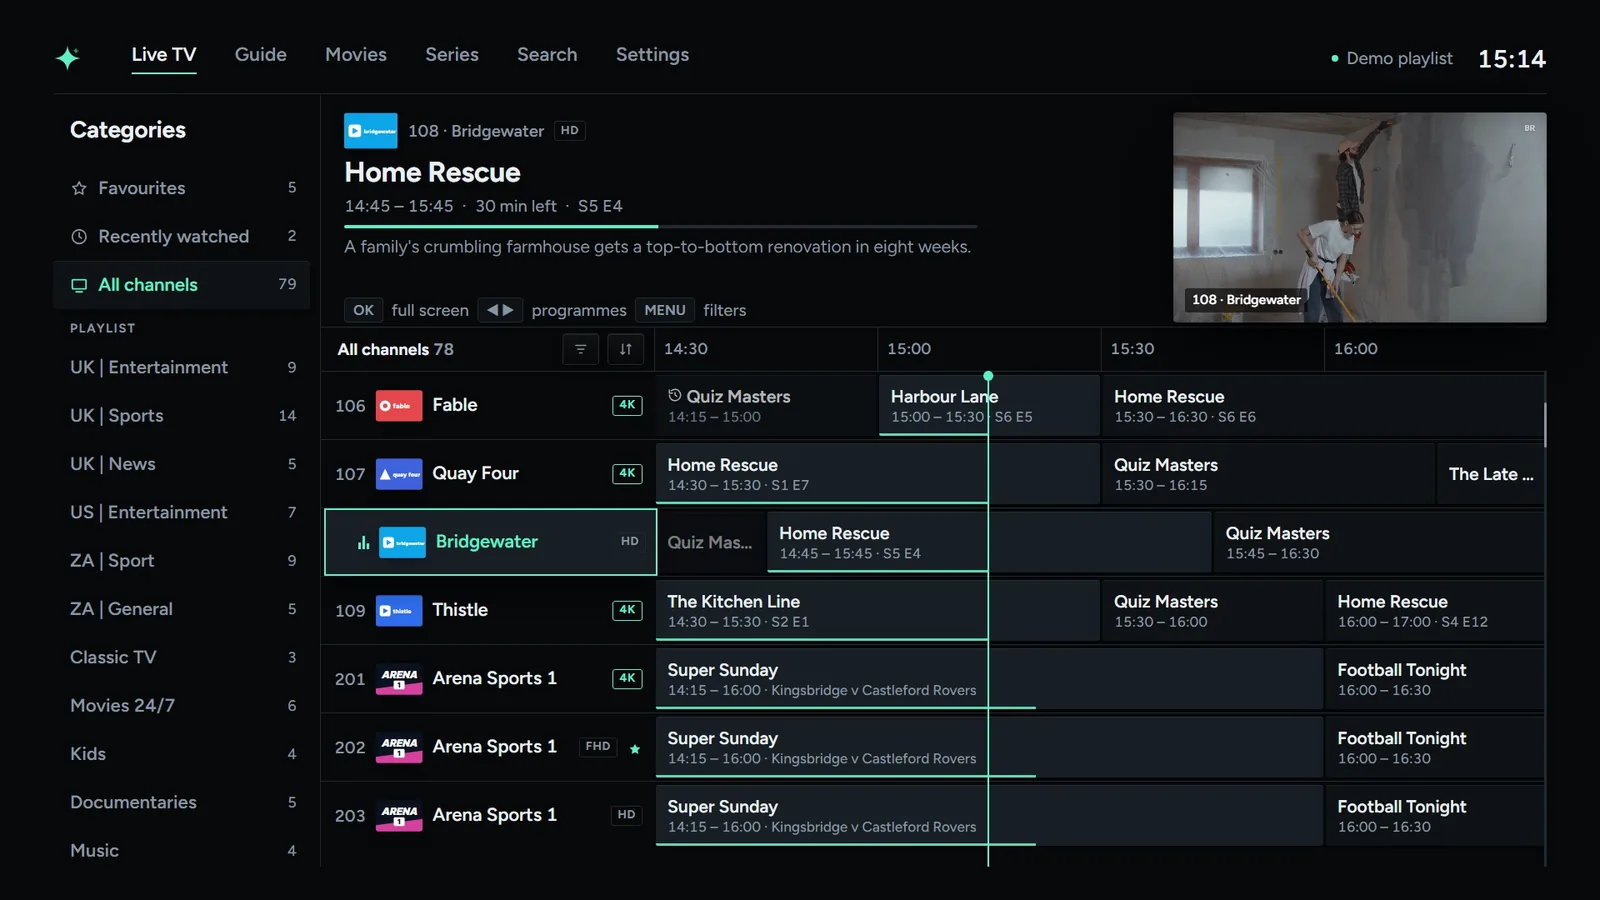Click the Bridgewater logo in programme header
This screenshot has height=900, width=1600.
(x=371, y=131)
